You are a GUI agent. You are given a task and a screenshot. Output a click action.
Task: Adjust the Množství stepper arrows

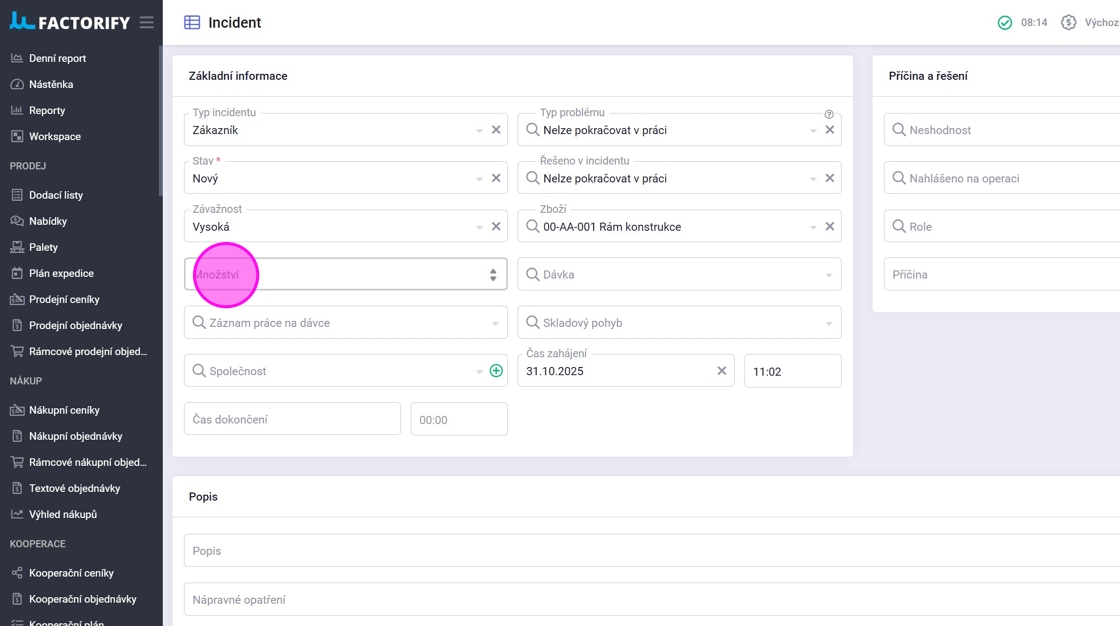493,275
